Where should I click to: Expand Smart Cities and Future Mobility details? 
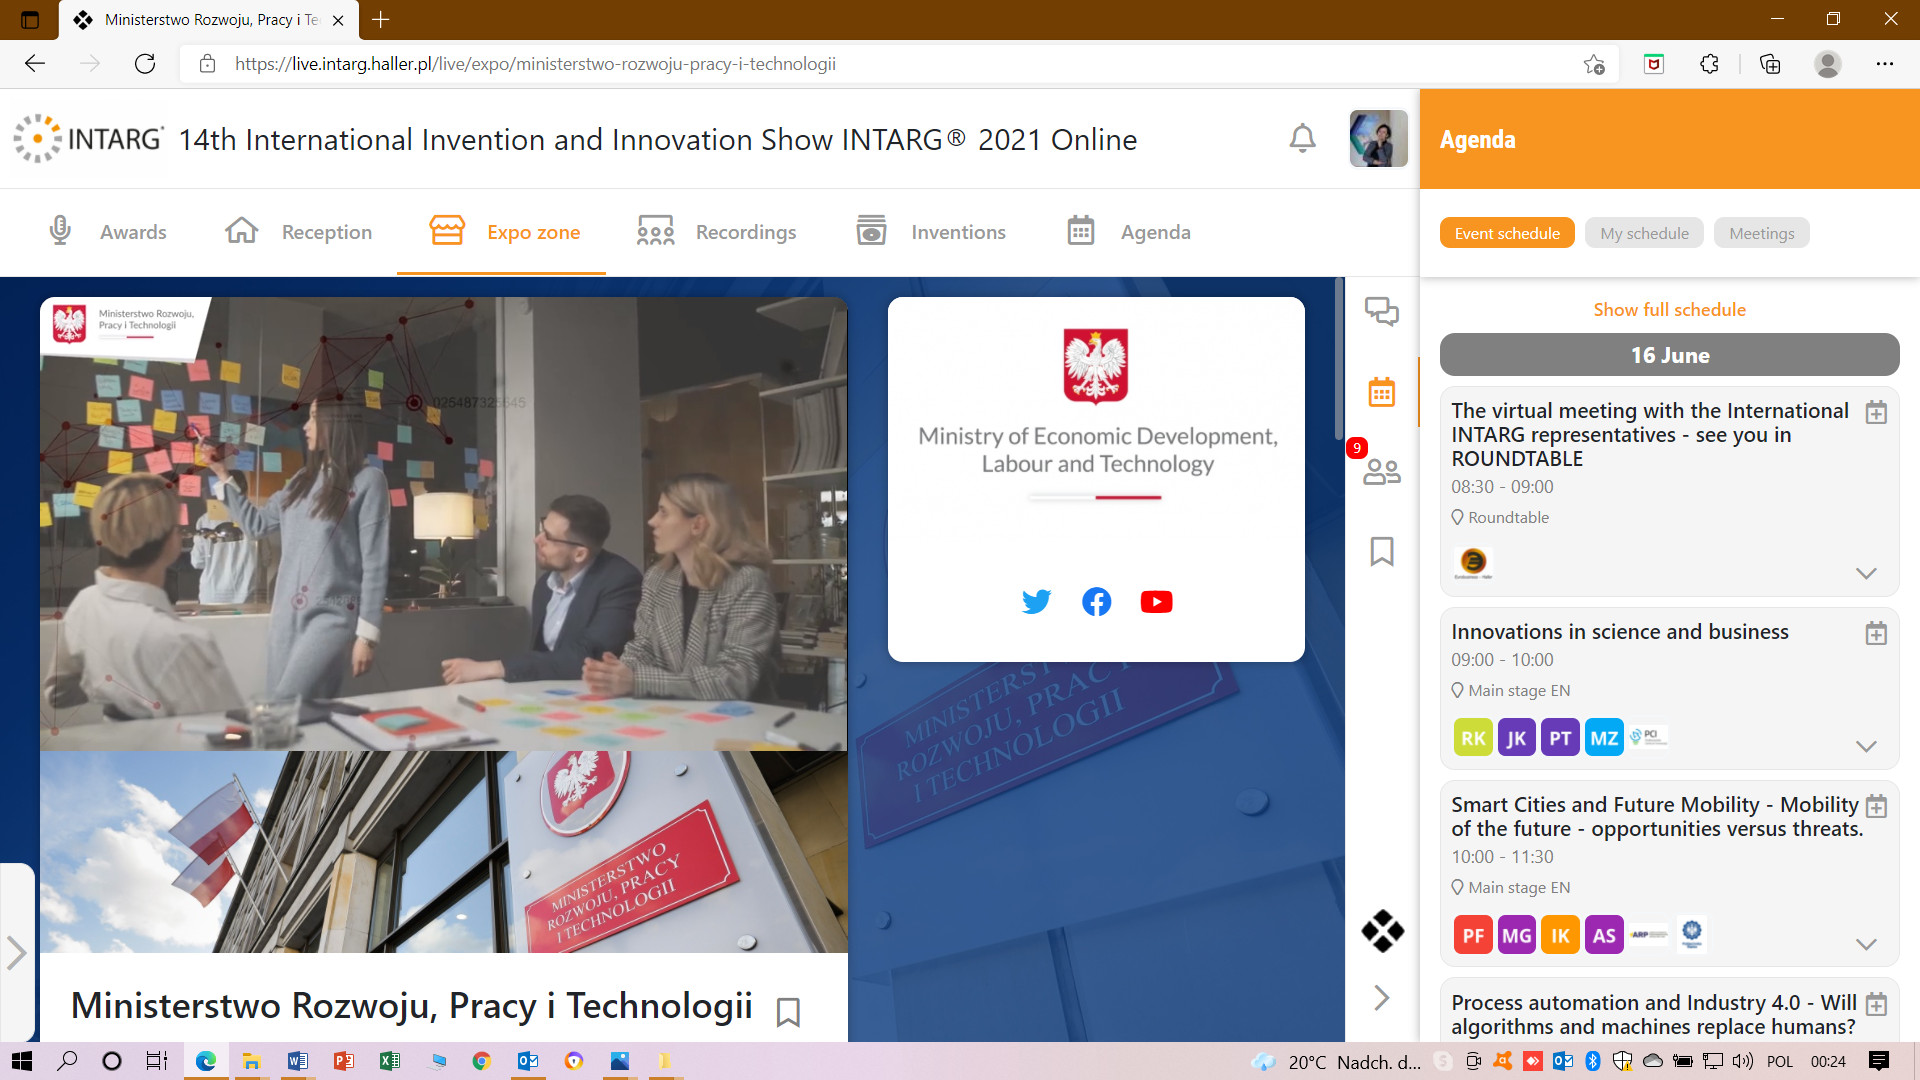[x=1866, y=944]
